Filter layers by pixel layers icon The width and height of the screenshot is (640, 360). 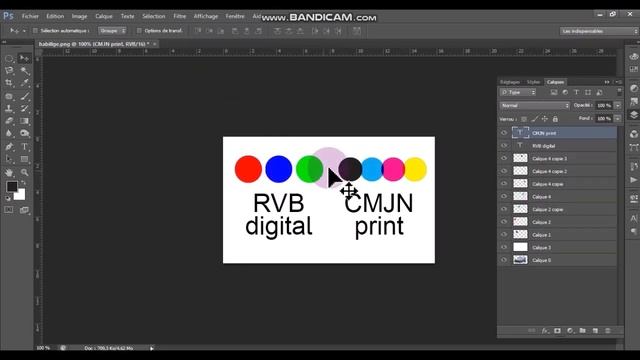(x=554, y=93)
